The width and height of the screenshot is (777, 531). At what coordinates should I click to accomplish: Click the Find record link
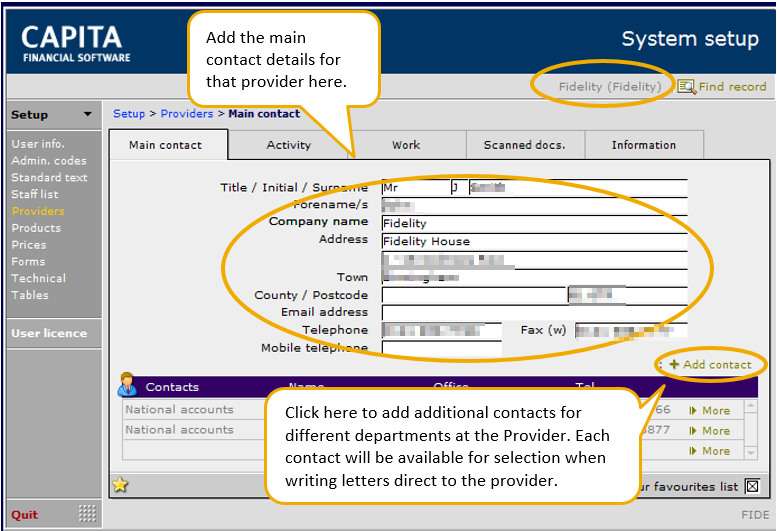(x=732, y=87)
